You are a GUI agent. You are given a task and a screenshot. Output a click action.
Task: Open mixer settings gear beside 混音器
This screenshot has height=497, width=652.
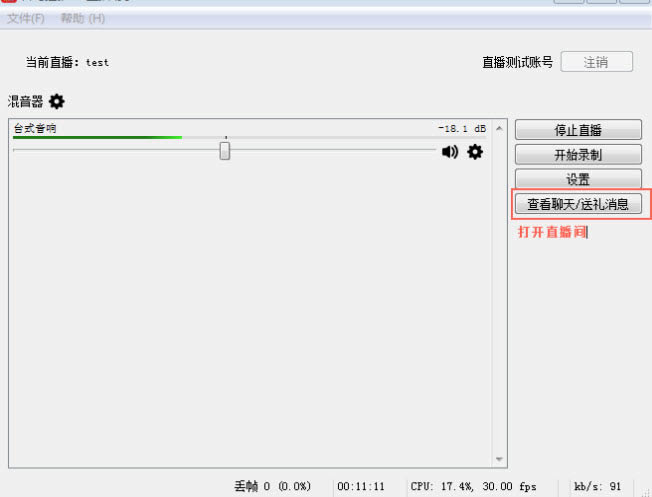click(57, 101)
